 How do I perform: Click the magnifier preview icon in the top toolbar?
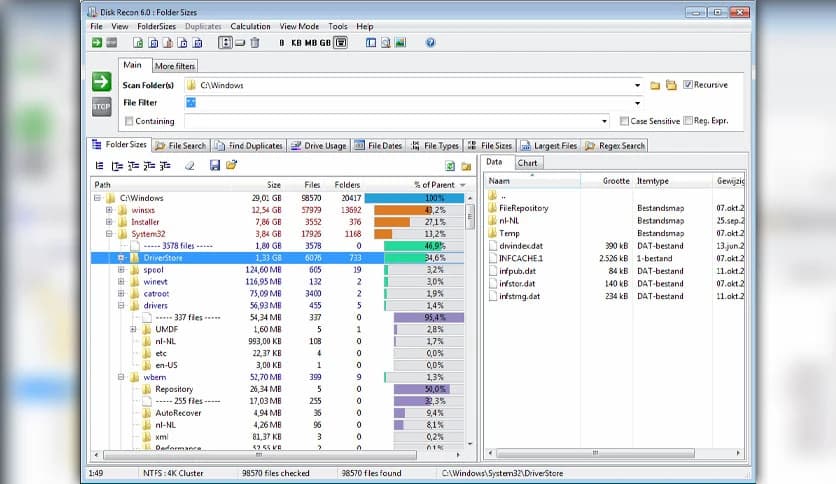pos(385,43)
